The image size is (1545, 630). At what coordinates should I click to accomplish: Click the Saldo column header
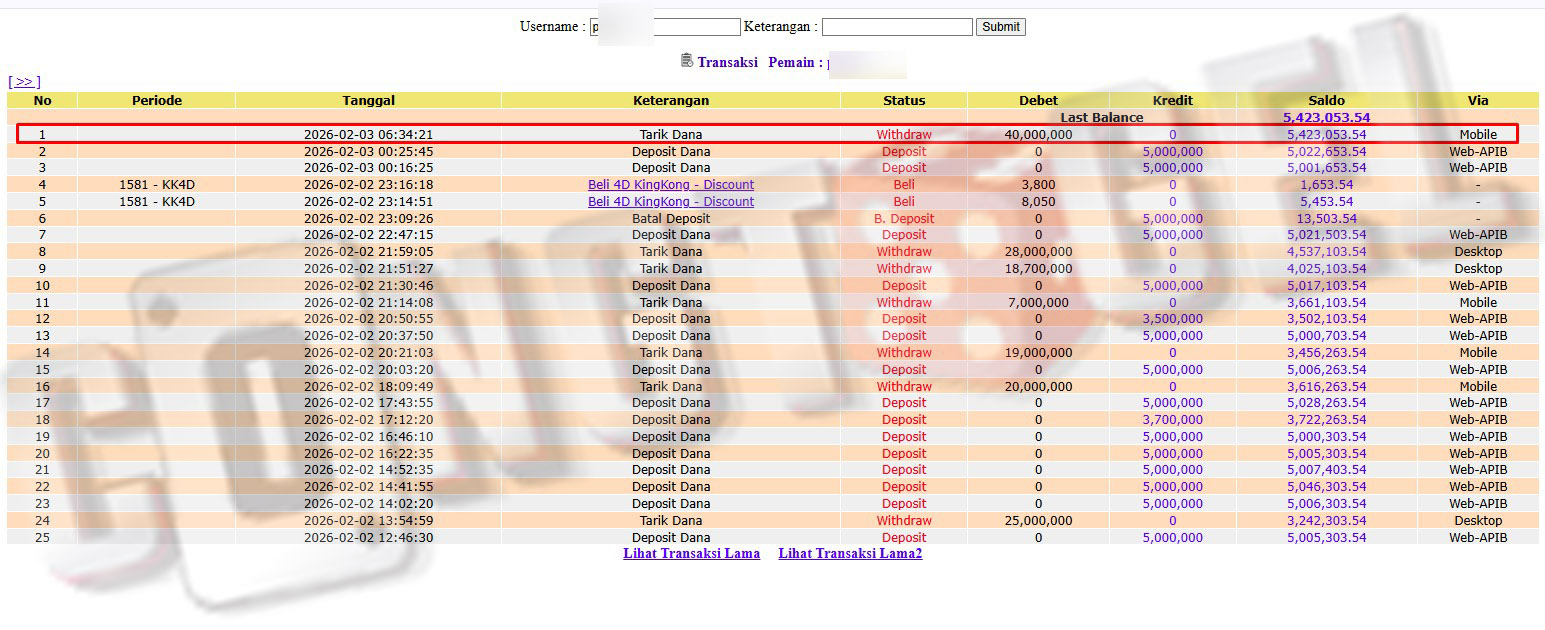[1326, 100]
